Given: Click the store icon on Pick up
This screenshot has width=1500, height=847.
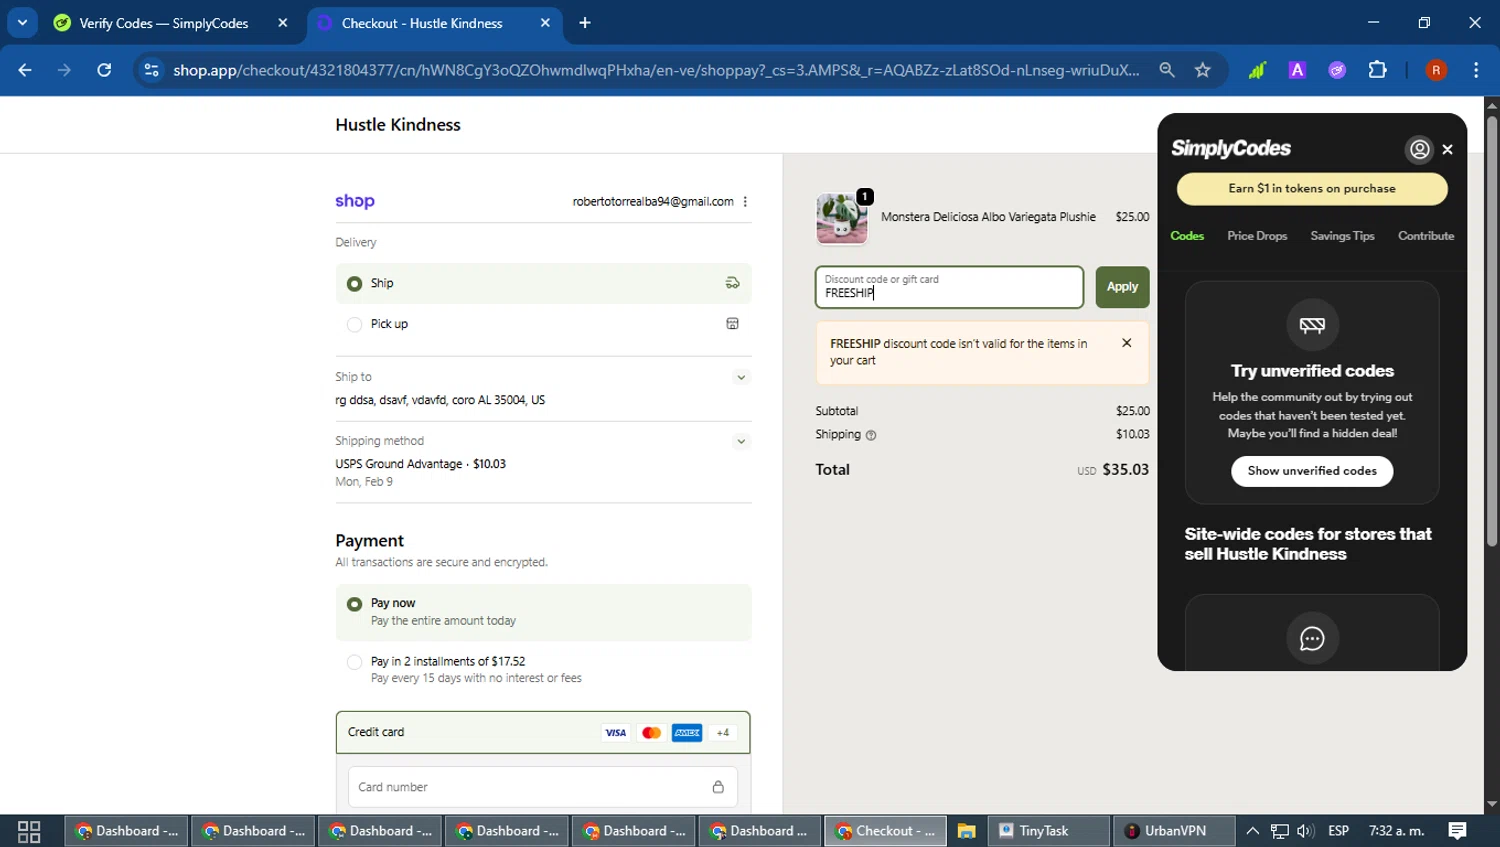Looking at the screenshot, I should click(x=732, y=324).
